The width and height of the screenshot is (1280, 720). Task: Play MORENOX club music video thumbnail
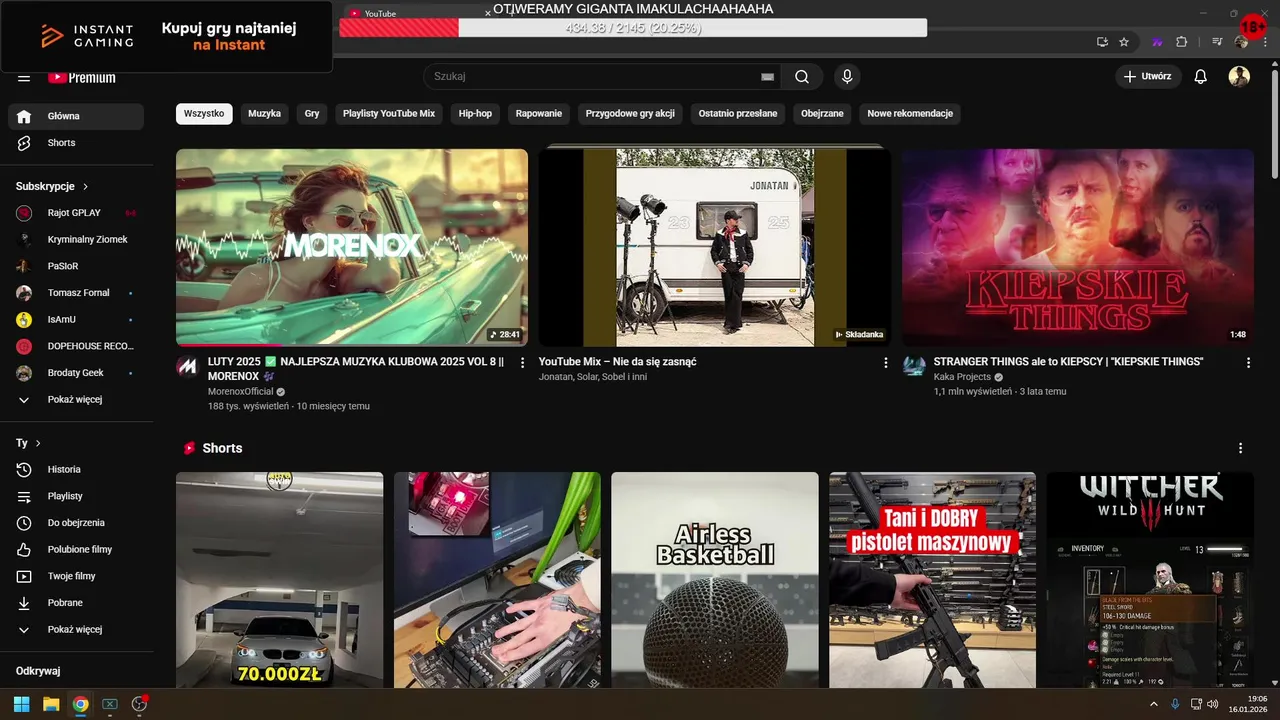(x=352, y=247)
